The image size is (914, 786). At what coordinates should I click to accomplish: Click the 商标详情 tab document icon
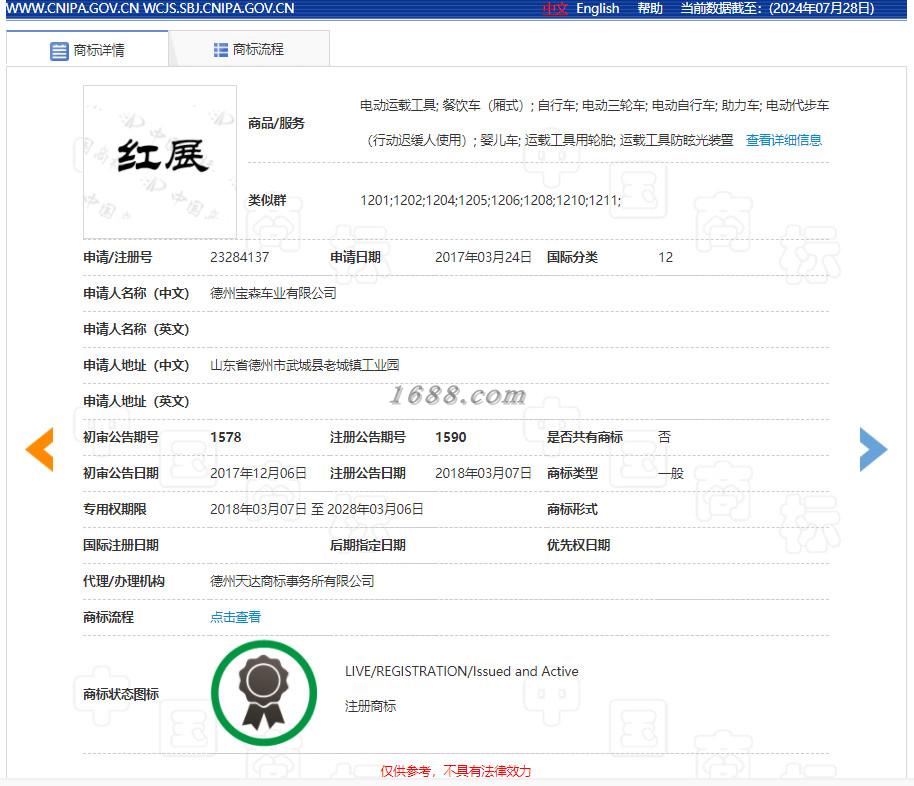pyautogui.click(x=59, y=51)
